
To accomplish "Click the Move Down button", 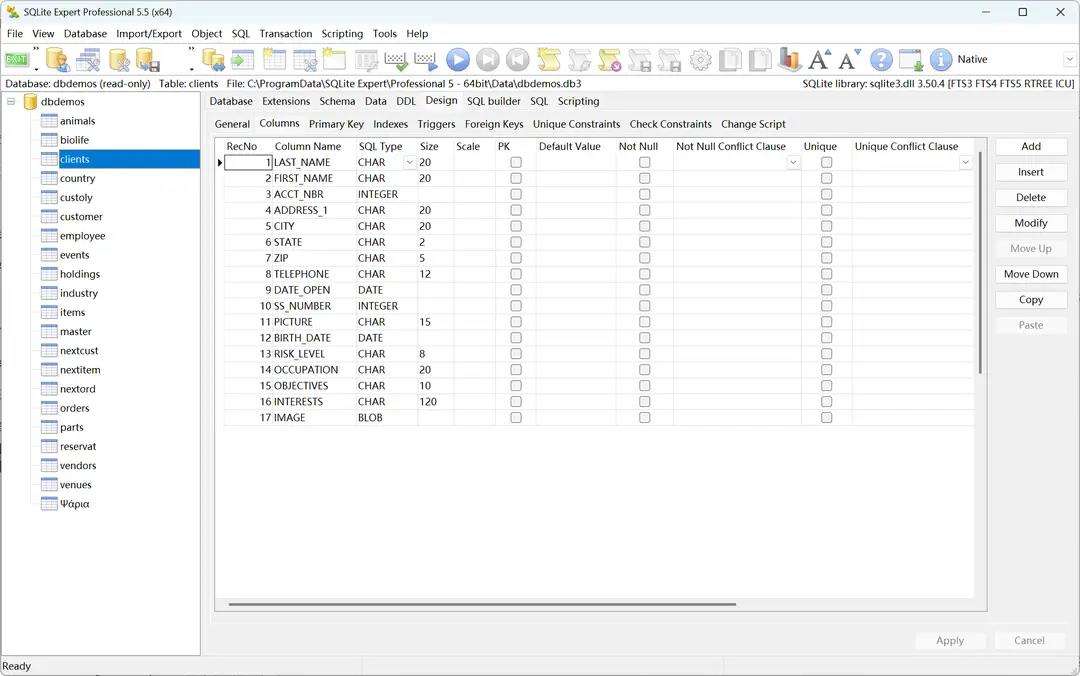I will pos(1030,273).
